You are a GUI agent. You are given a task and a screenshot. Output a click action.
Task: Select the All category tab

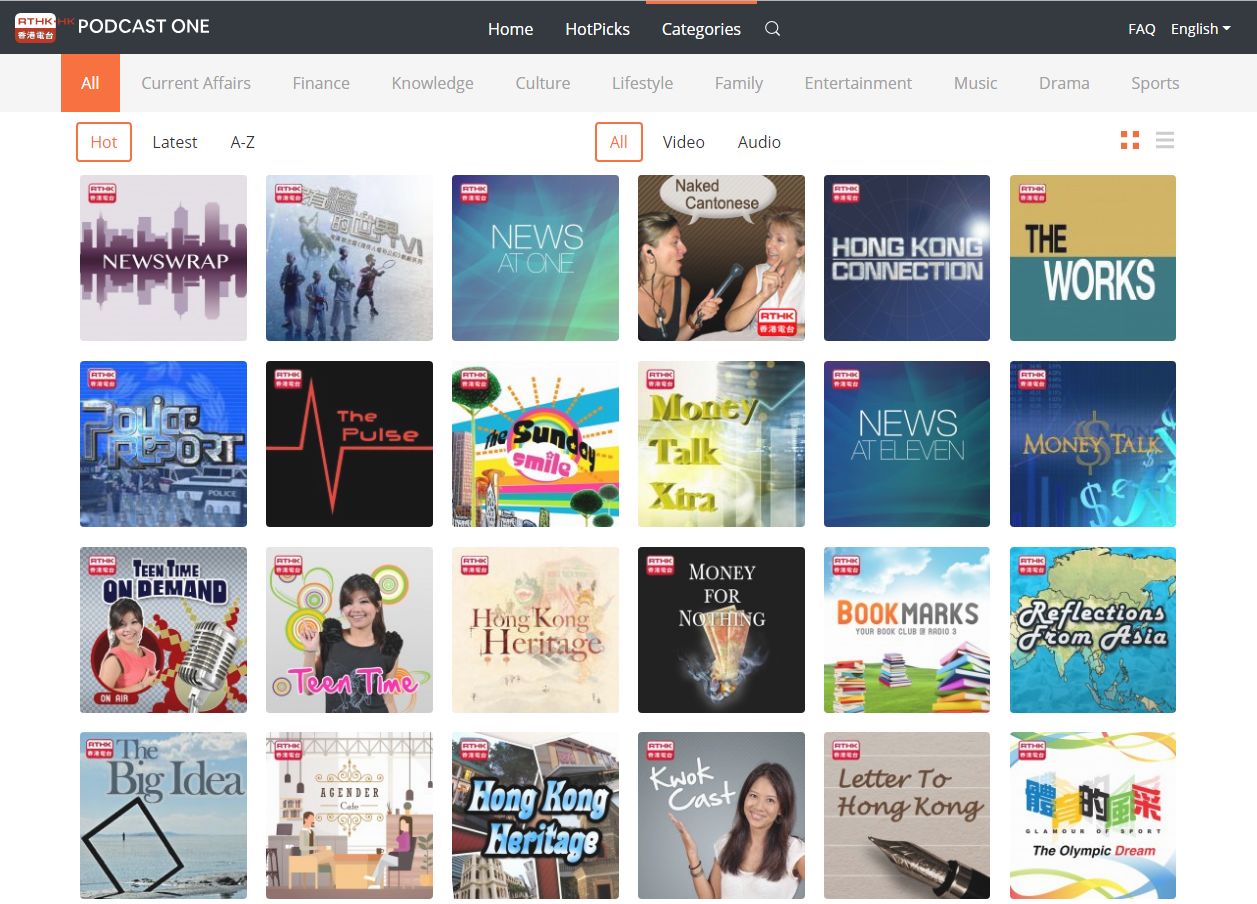click(90, 83)
